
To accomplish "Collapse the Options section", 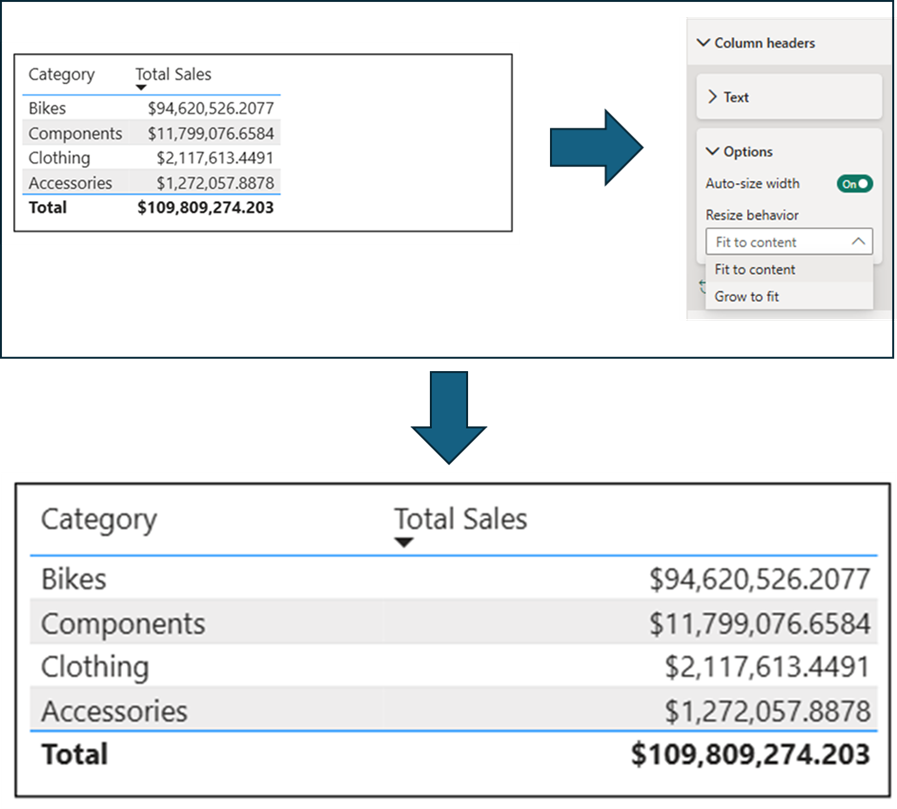I will coord(747,151).
